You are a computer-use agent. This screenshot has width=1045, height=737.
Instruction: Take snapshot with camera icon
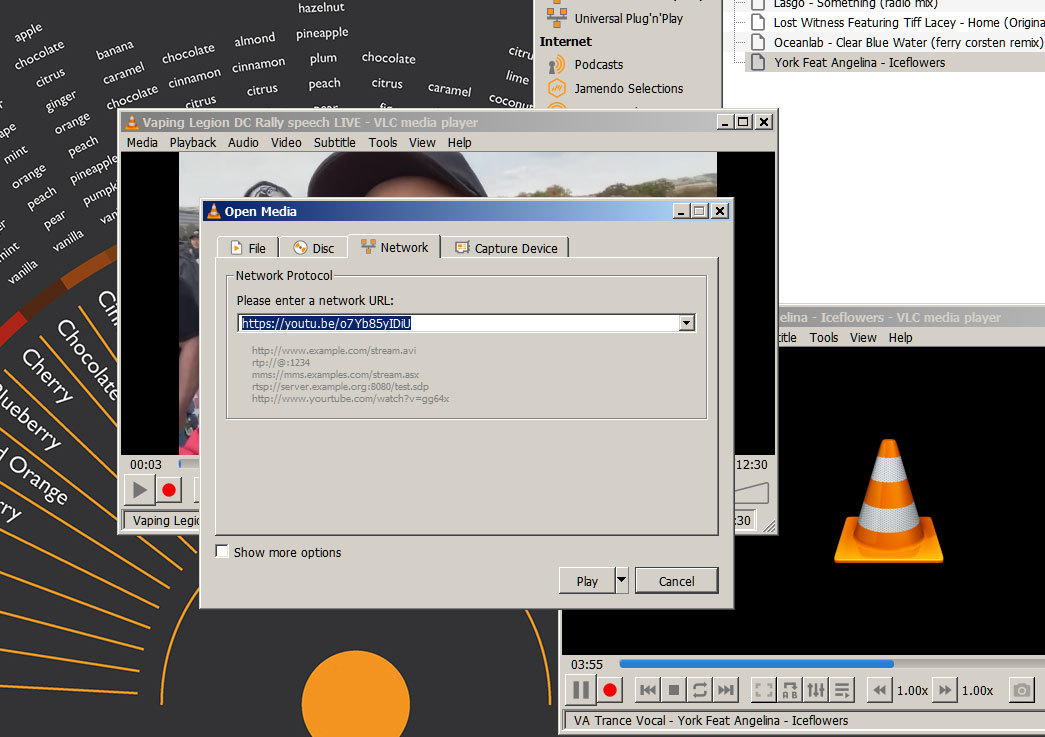pos(1021,690)
